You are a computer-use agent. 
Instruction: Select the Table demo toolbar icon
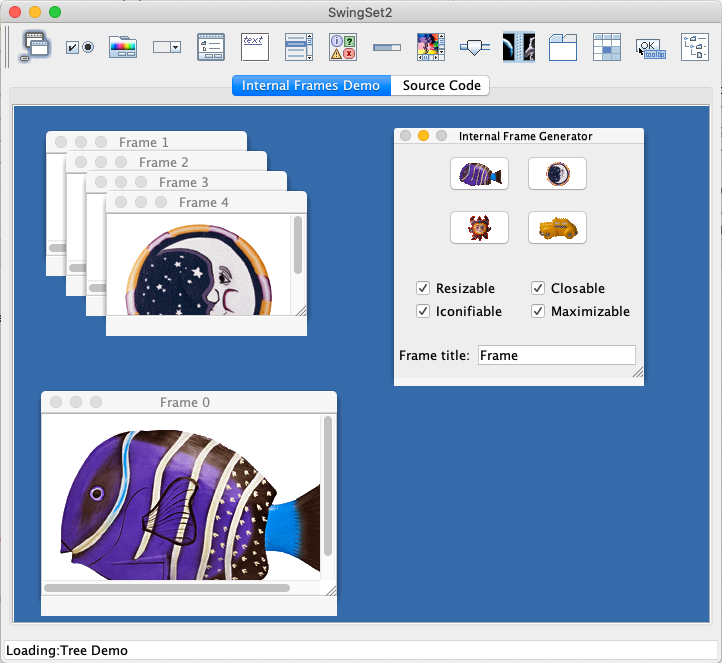(607, 47)
